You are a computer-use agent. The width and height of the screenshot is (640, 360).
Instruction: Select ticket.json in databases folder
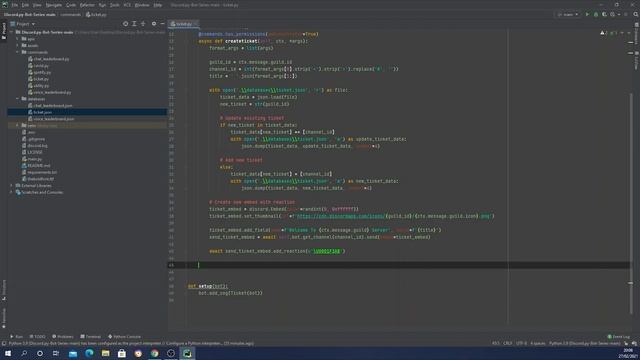pyautogui.click(x=42, y=112)
